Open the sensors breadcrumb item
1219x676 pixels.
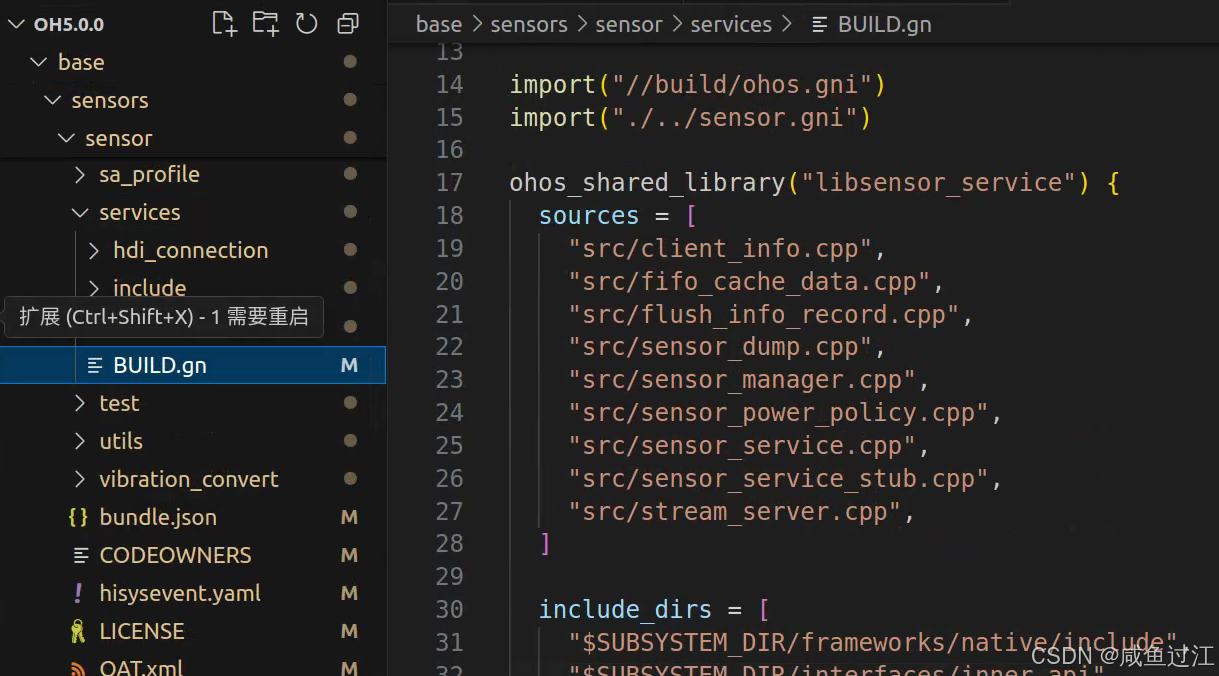coord(529,24)
